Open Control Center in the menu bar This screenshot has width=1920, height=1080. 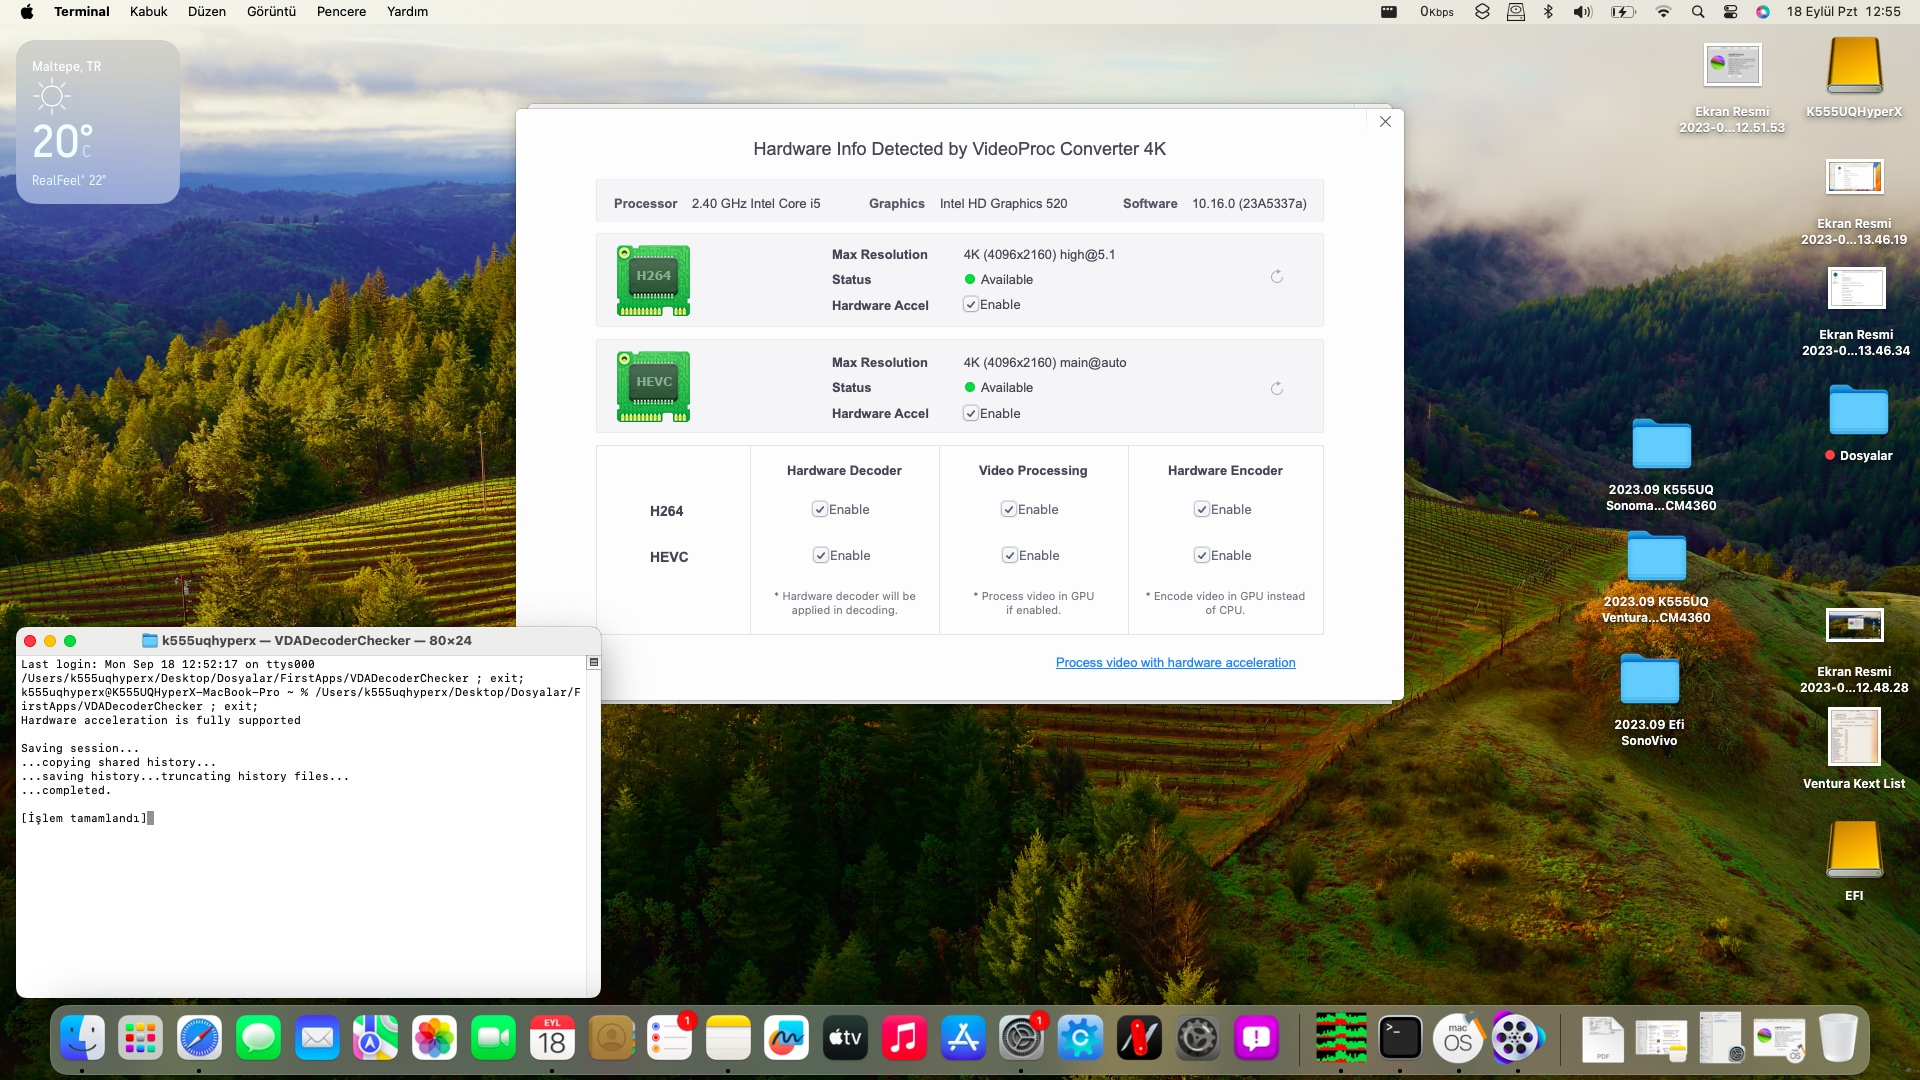[x=1731, y=12]
